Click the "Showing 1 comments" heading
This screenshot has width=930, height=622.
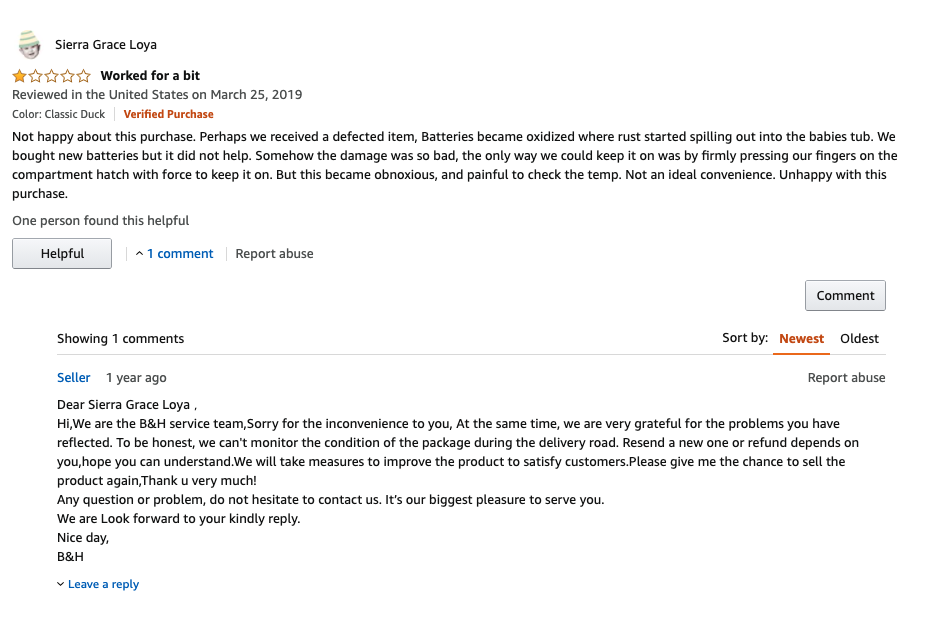[x=120, y=339]
